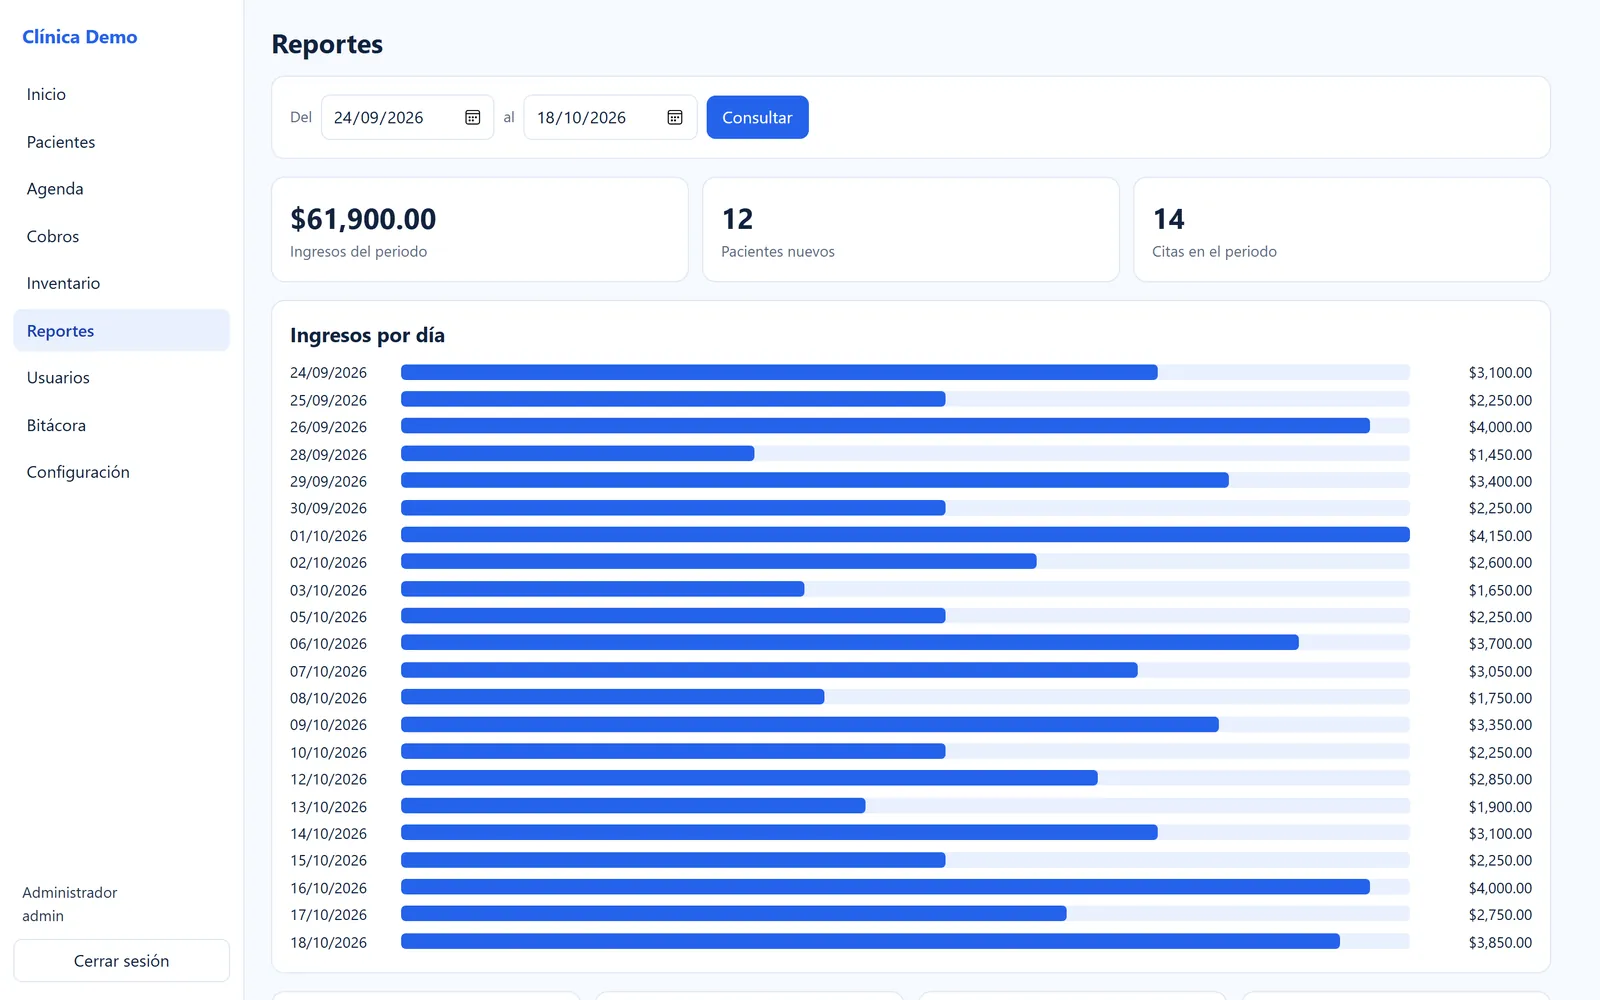The width and height of the screenshot is (1600, 1000).
Task: Go to Inicio in the sidebar
Action: [121, 94]
